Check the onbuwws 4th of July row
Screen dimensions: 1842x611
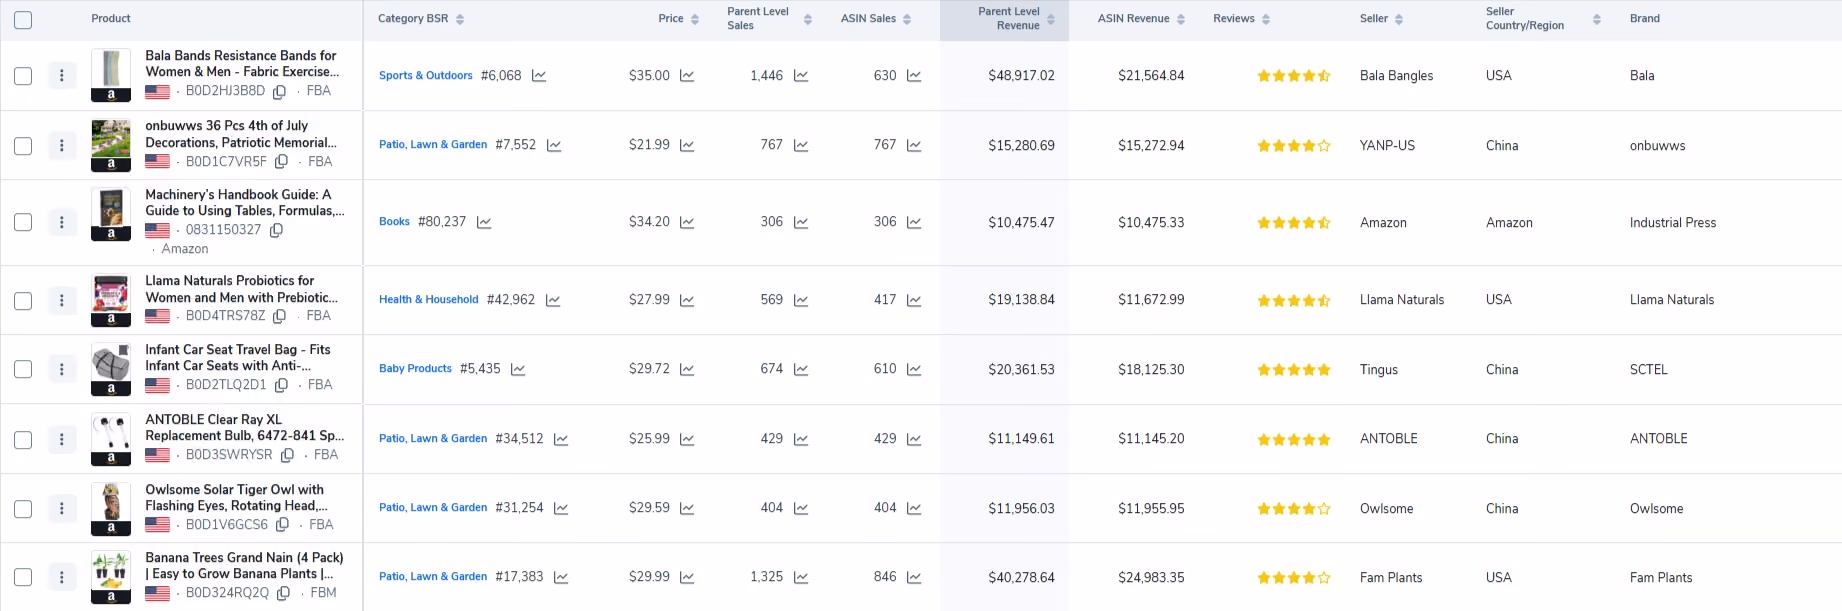coord(23,146)
